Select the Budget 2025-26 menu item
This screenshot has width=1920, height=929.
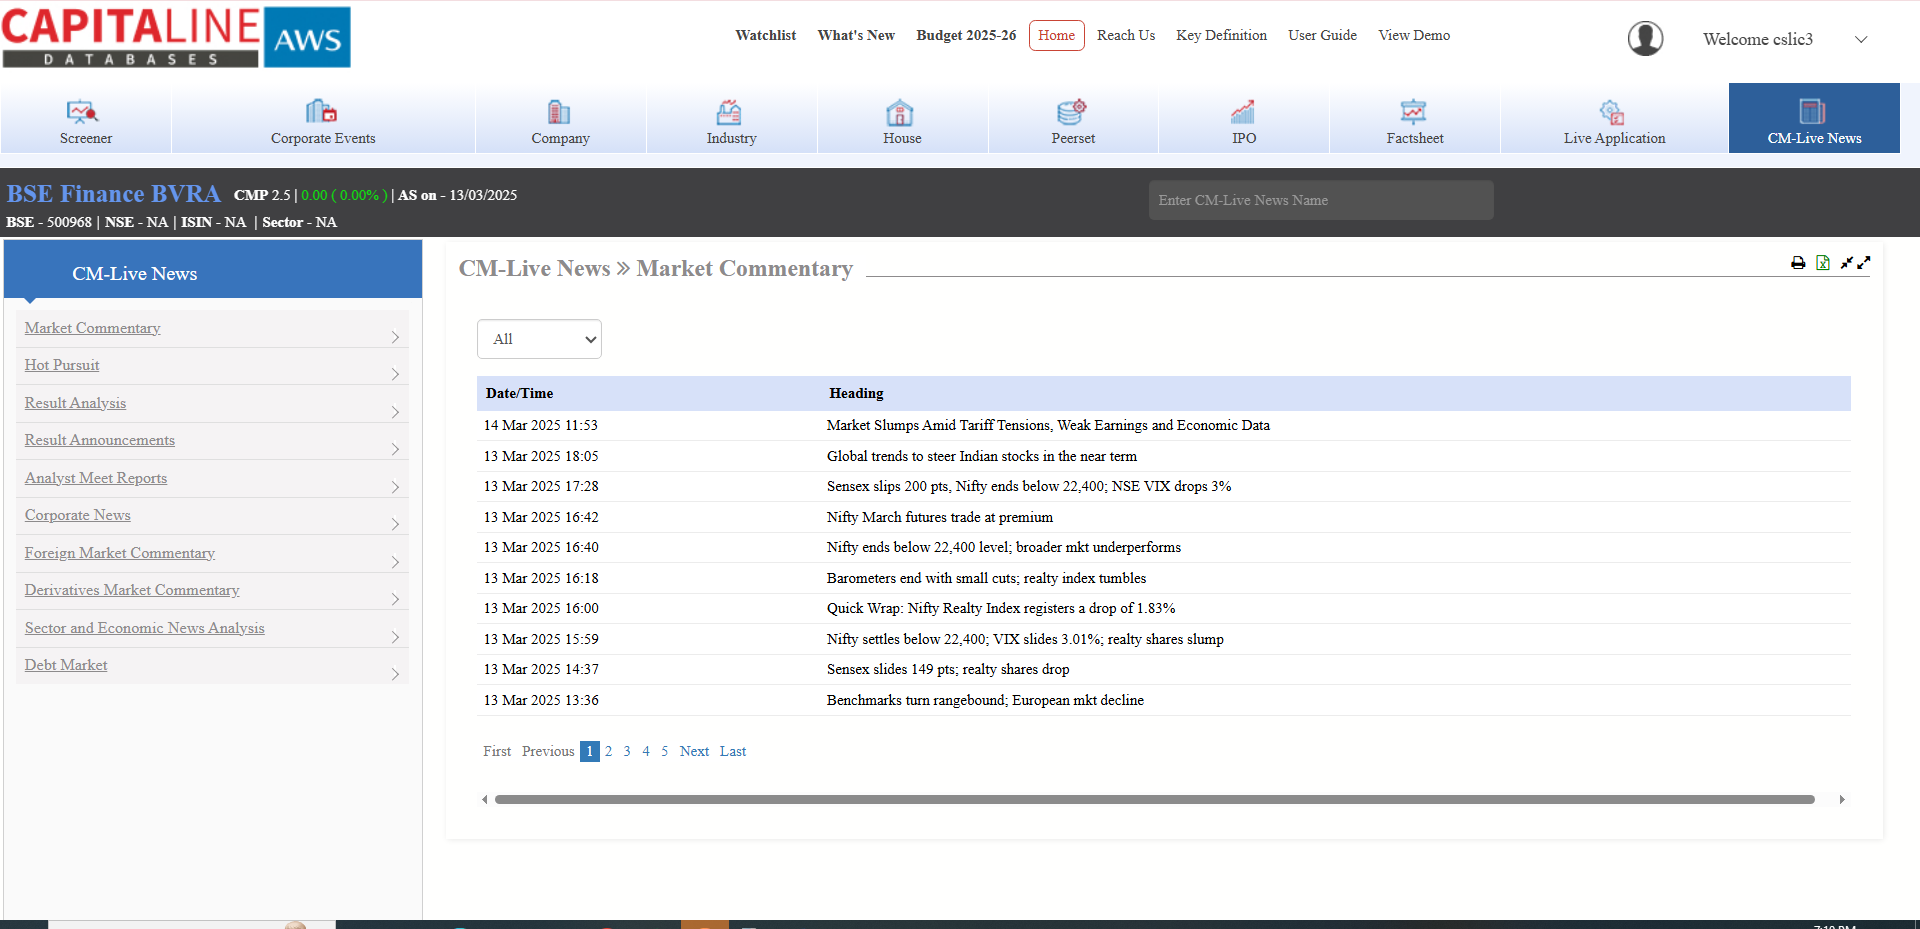(966, 35)
